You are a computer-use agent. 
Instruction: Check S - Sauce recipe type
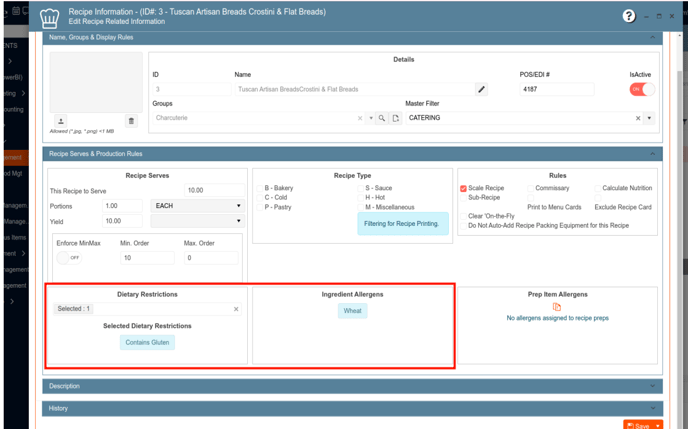tap(360, 188)
